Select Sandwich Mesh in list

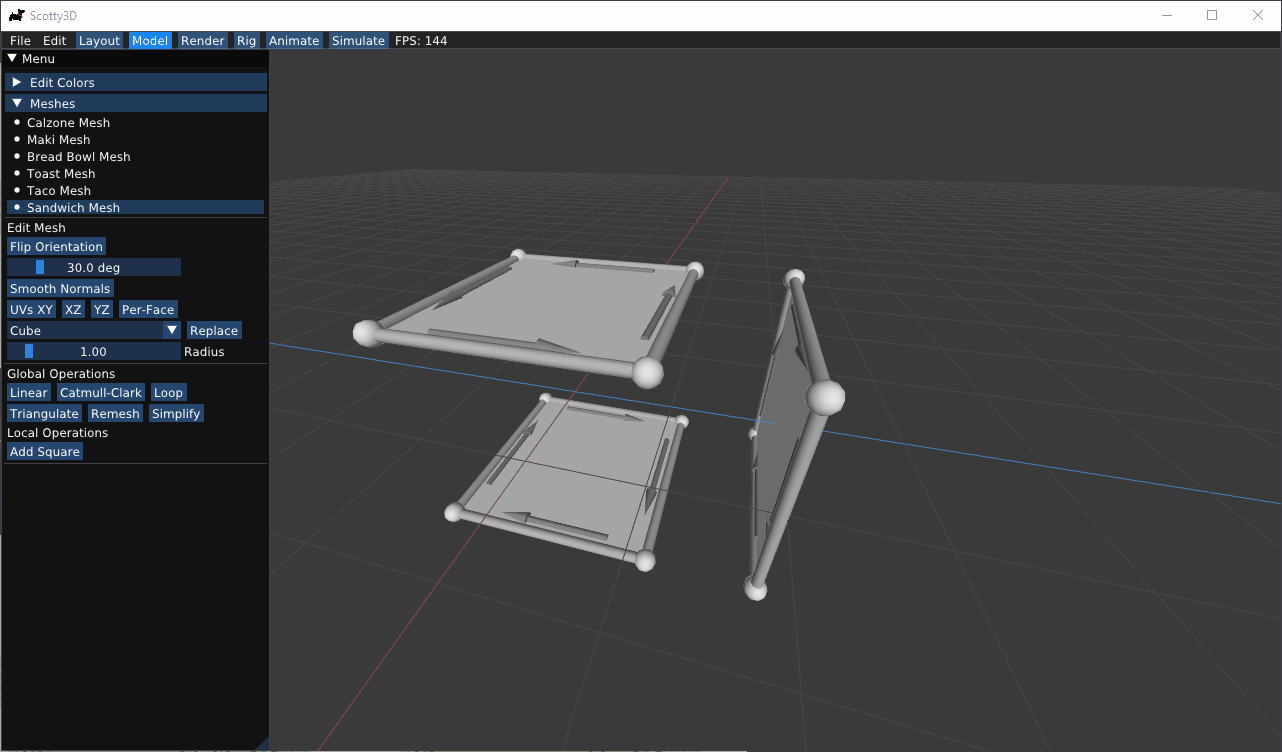(x=135, y=208)
